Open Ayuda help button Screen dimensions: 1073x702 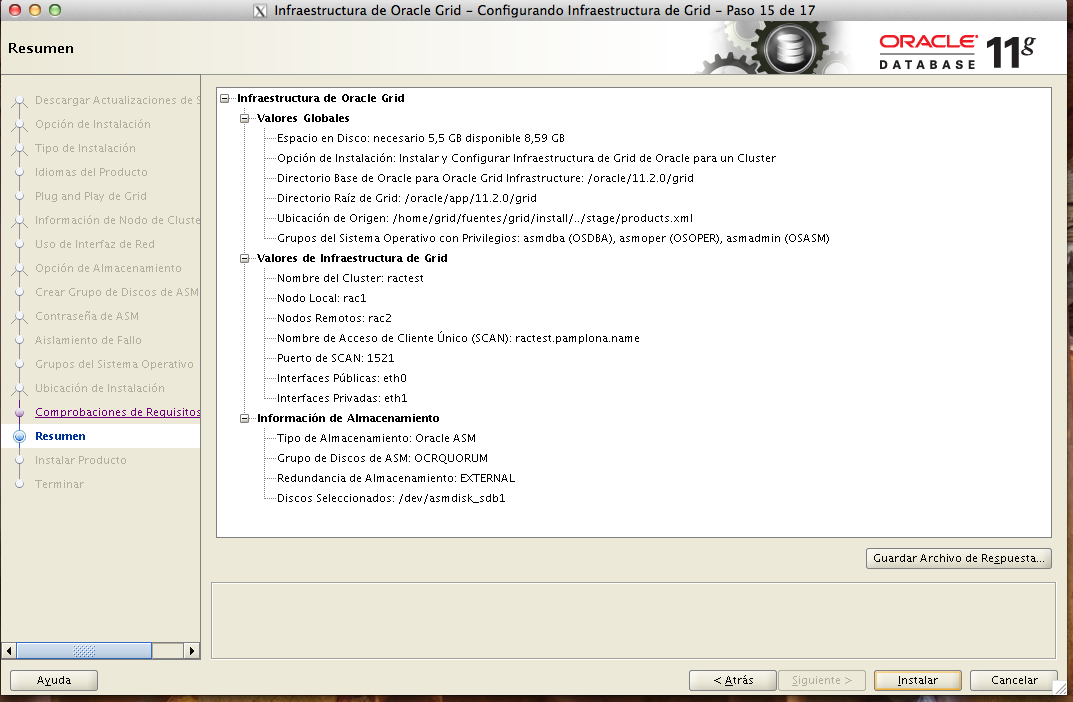point(54,680)
